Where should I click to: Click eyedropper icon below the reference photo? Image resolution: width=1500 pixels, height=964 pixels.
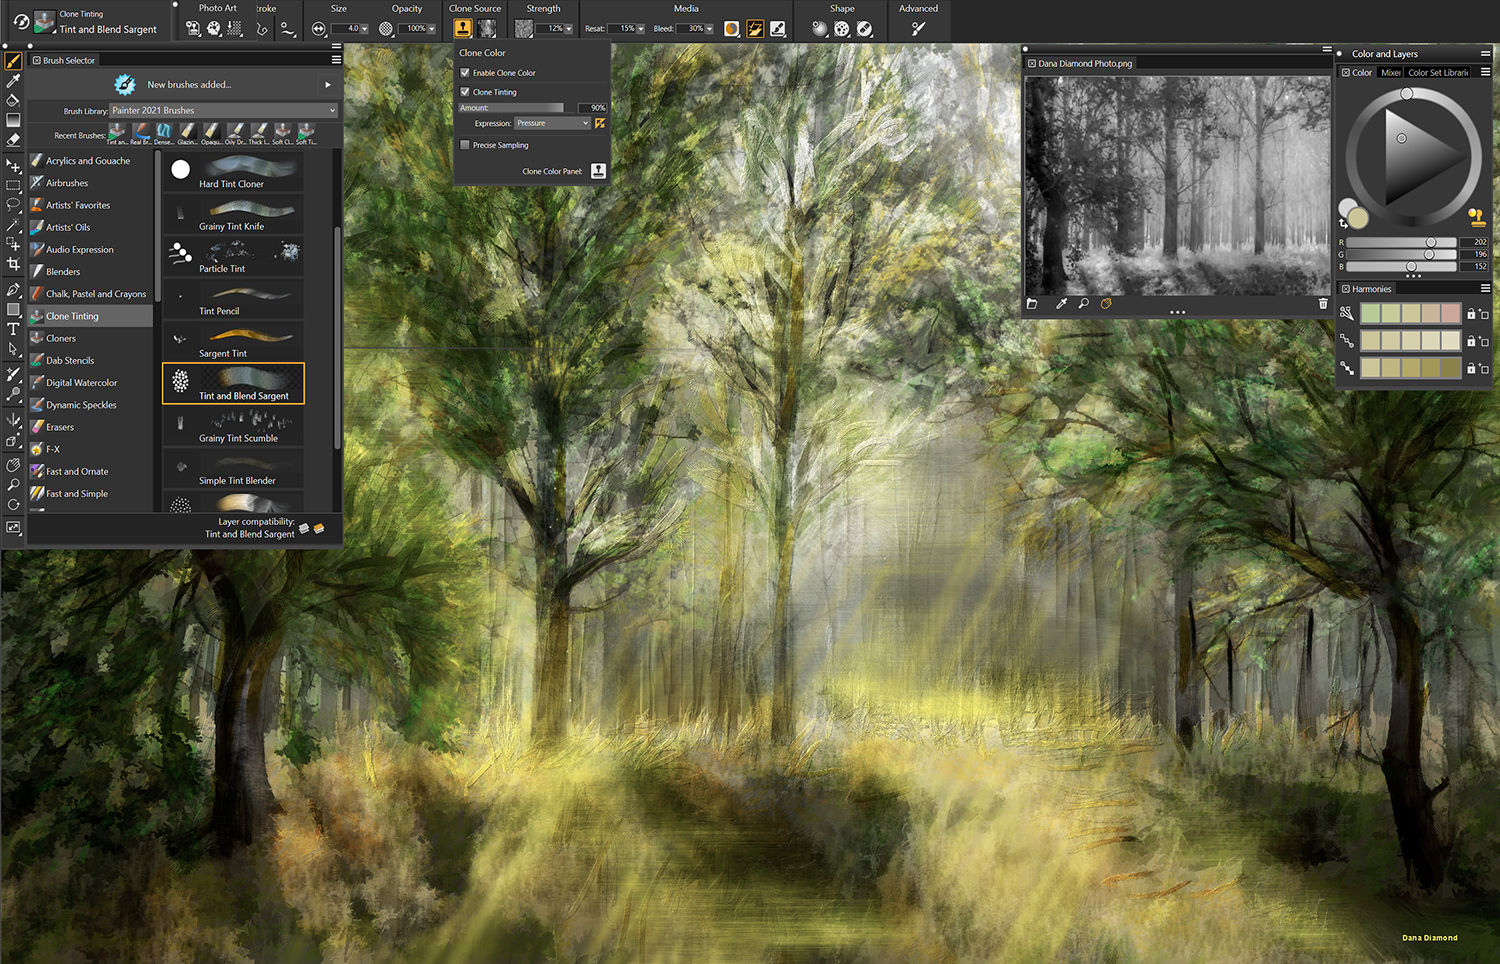click(x=1061, y=304)
